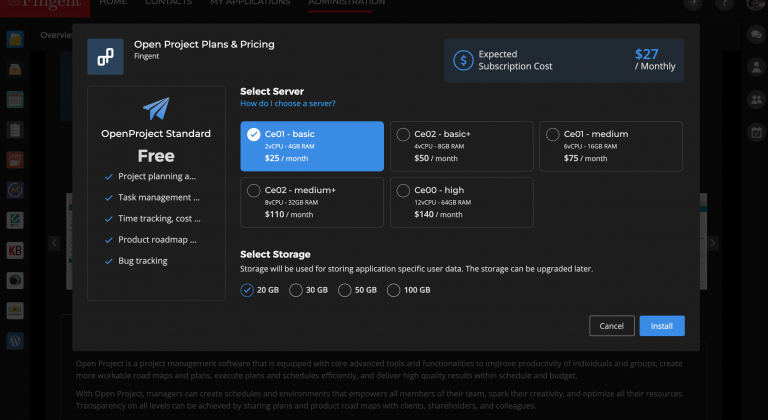Choose 30 GB storage
Screen dimensions: 768x420
tap(309, 290)
